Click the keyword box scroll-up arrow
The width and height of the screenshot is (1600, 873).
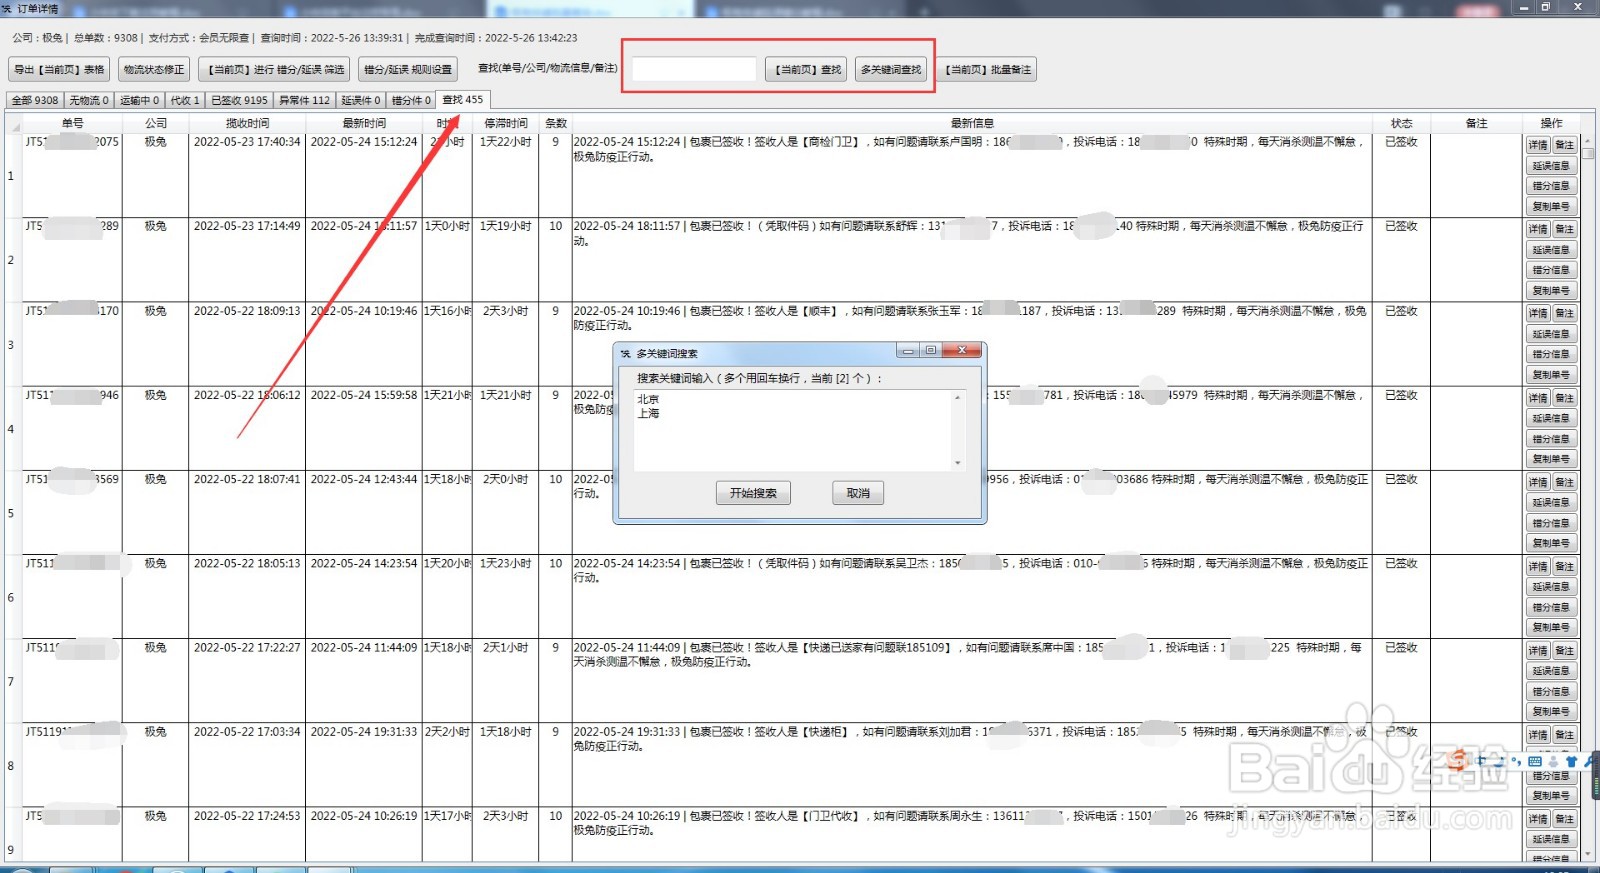[958, 397]
